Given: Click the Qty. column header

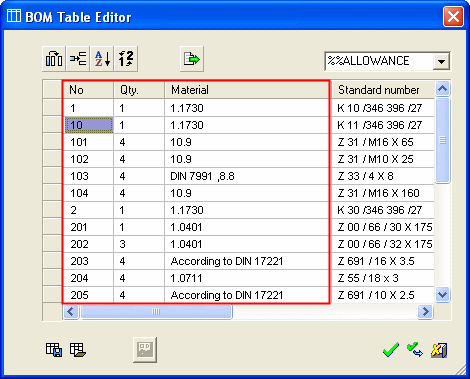Looking at the screenshot, I should (x=139, y=90).
